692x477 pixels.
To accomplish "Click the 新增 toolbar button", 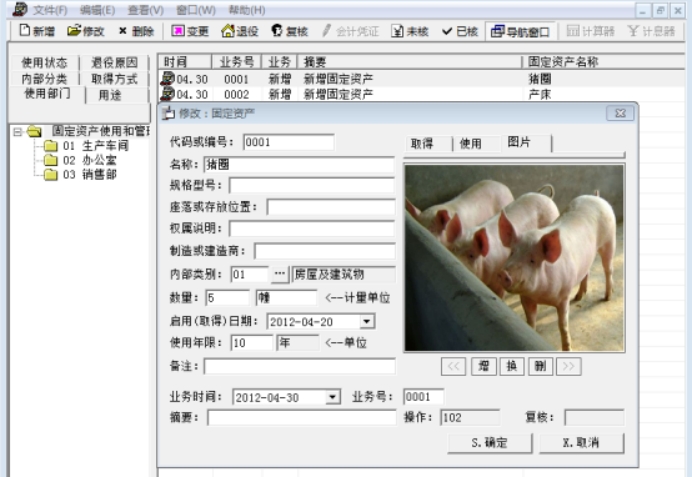I will (37, 31).
